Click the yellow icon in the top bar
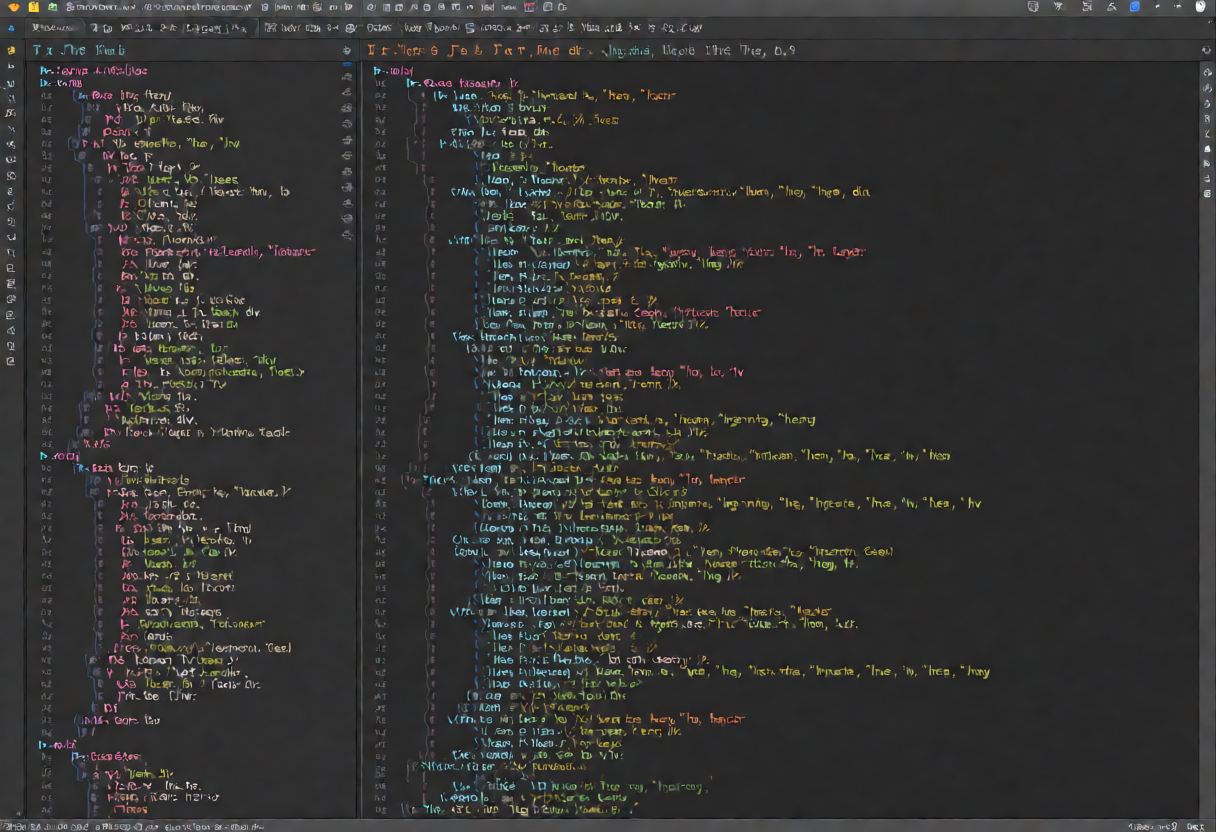Screen dimensions: 1216x832 pos(33,7)
